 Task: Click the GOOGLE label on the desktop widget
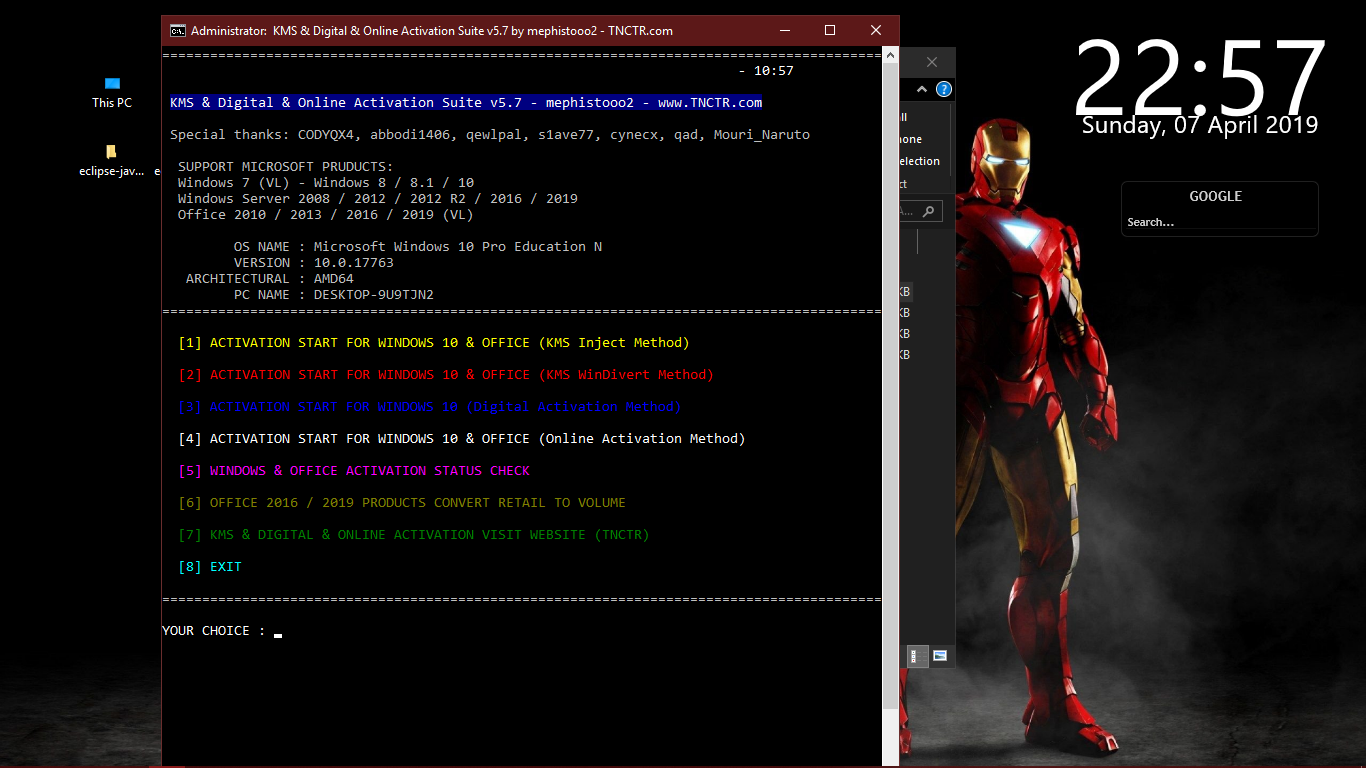pos(1215,196)
